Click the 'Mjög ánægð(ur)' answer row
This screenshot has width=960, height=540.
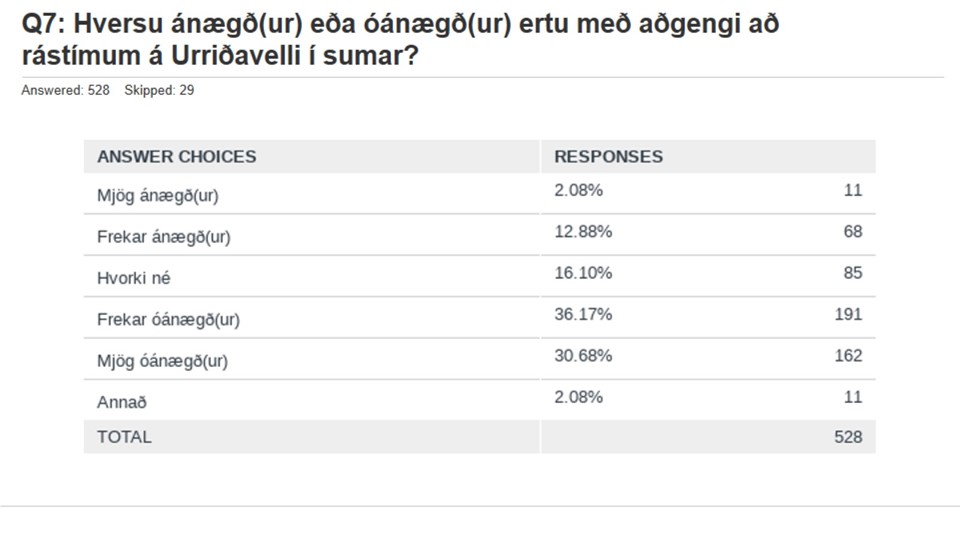(479, 193)
